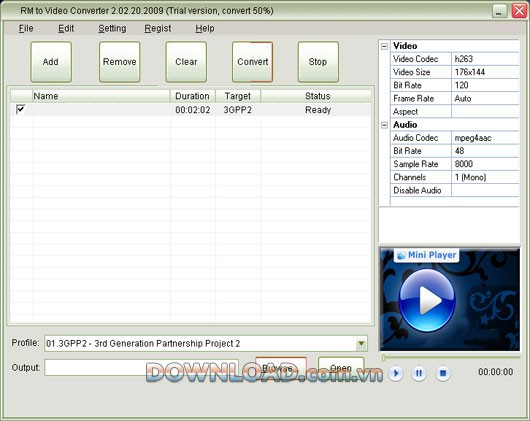Click the empty Aspect value cell
The image size is (530, 421).
(x=485, y=112)
